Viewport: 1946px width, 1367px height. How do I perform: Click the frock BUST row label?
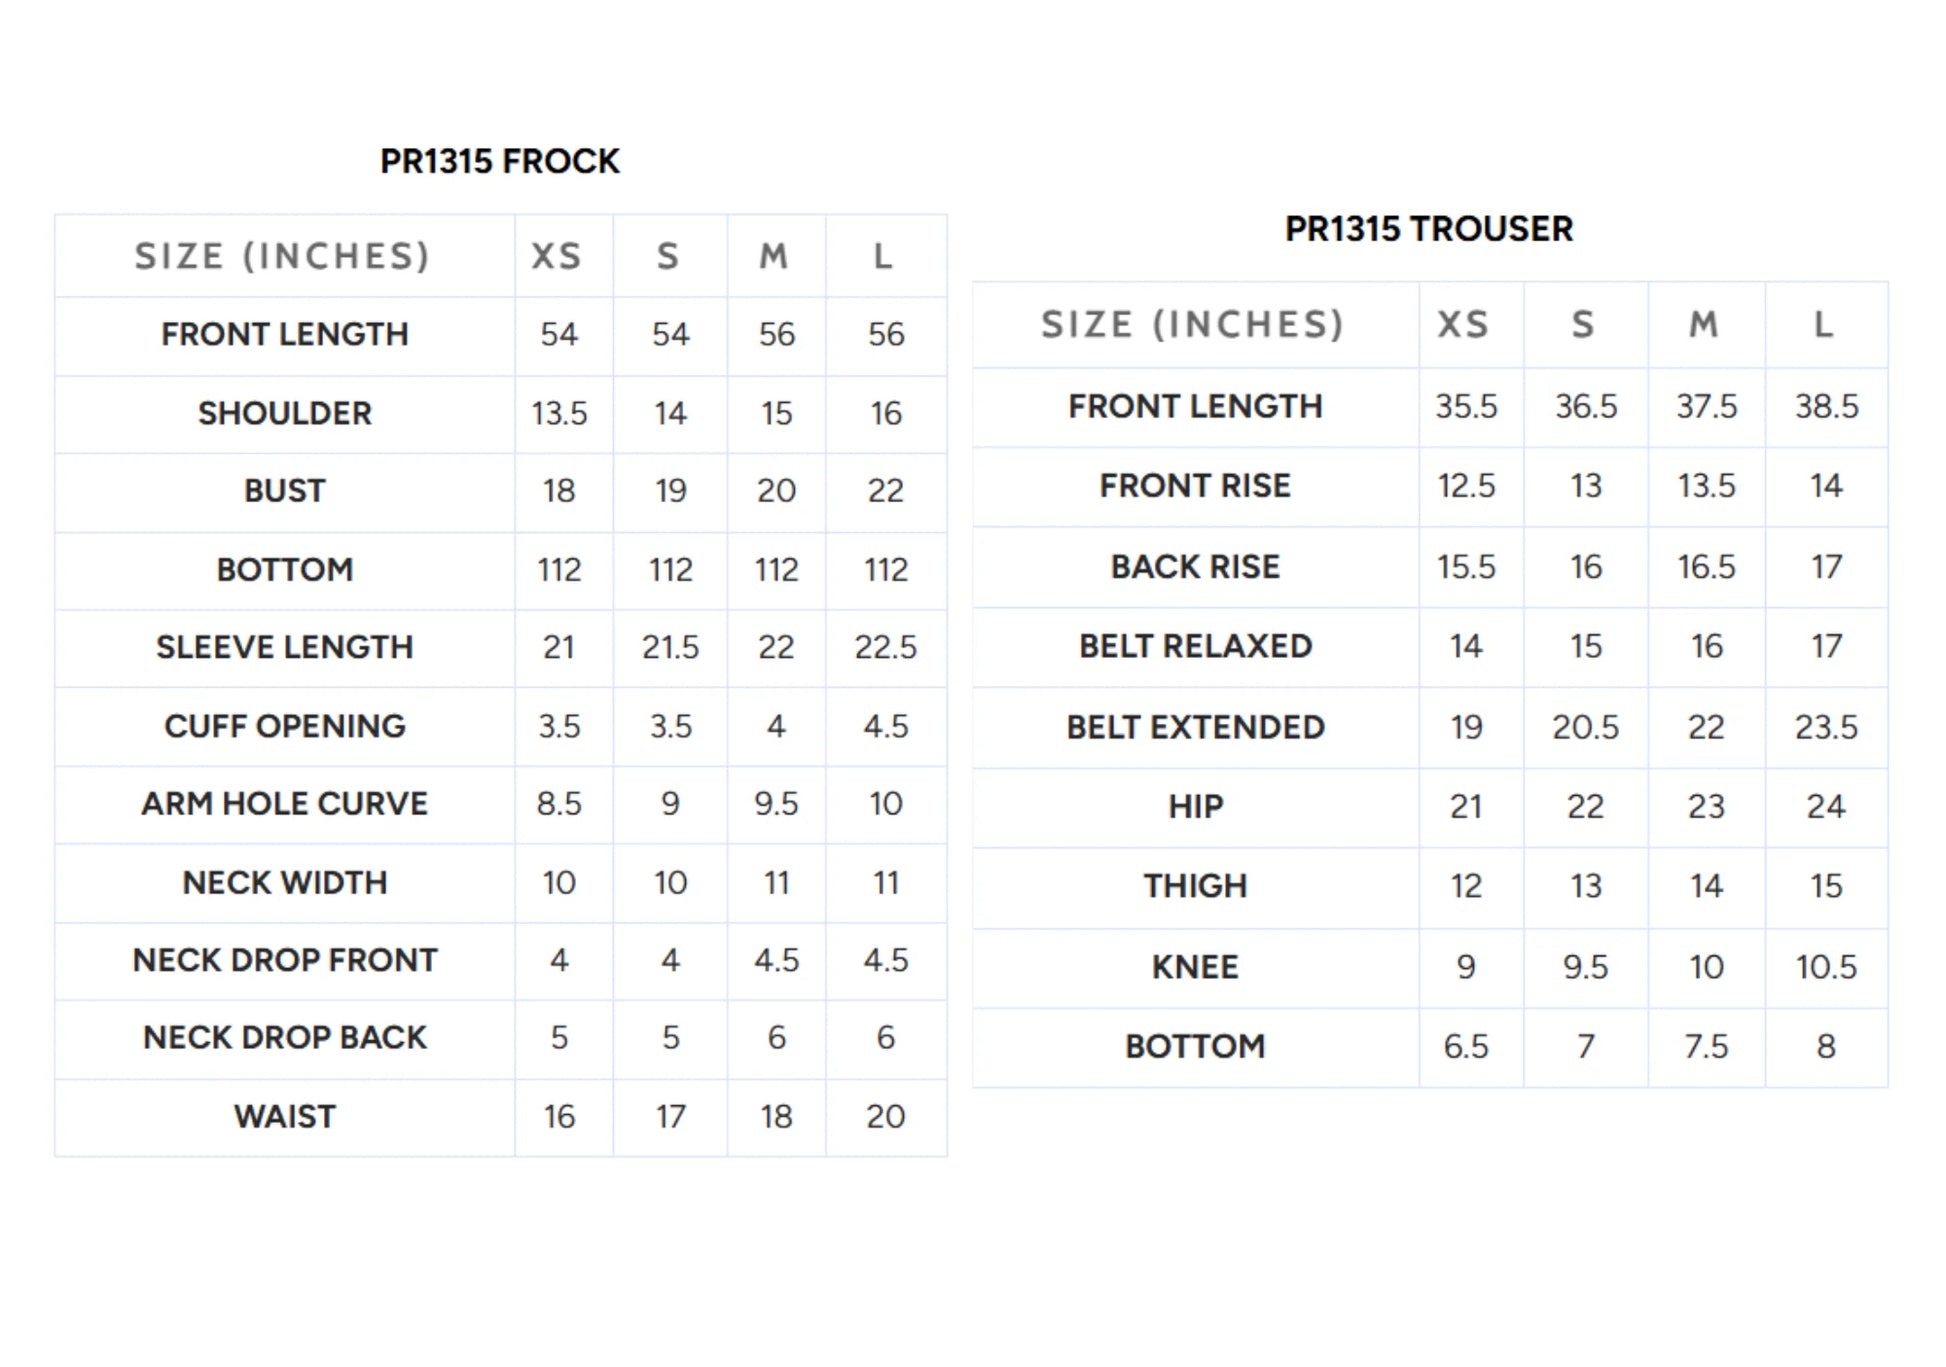[x=285, y=491]
